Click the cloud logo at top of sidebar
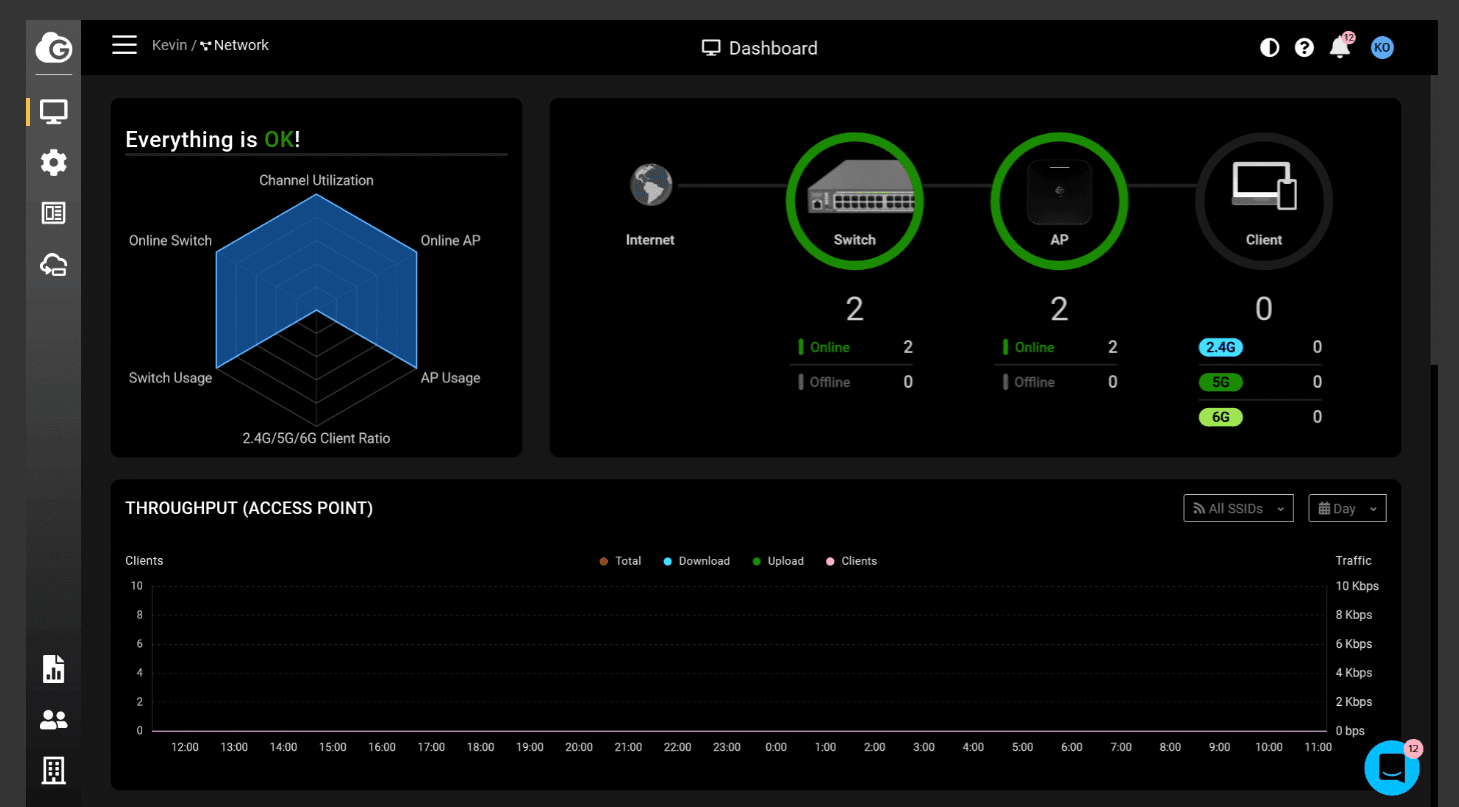 tap(53, 47)
